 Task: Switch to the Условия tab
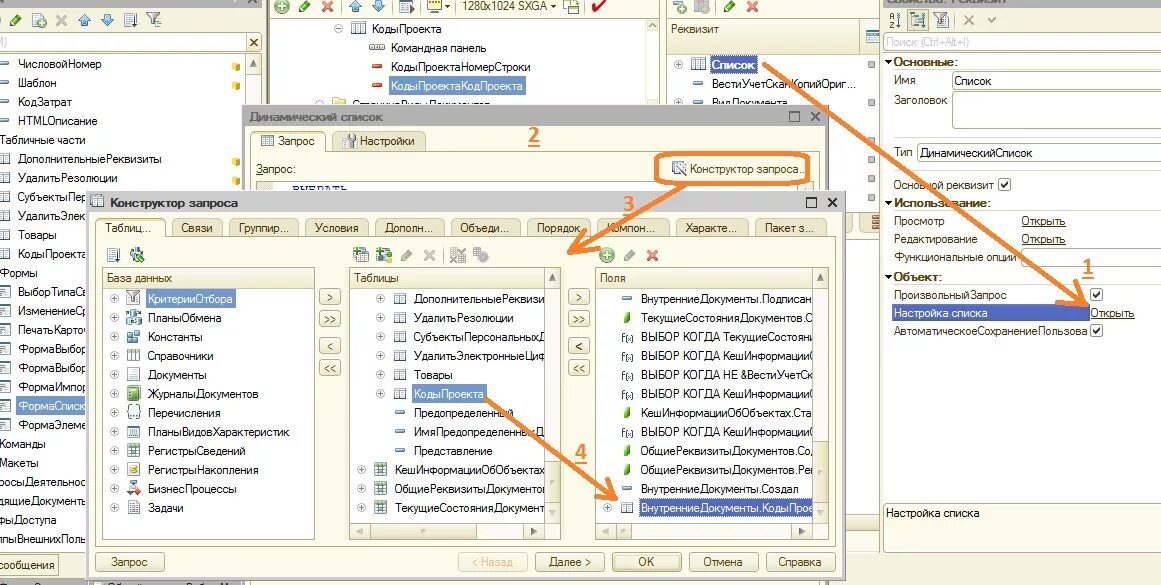[336, 228]
